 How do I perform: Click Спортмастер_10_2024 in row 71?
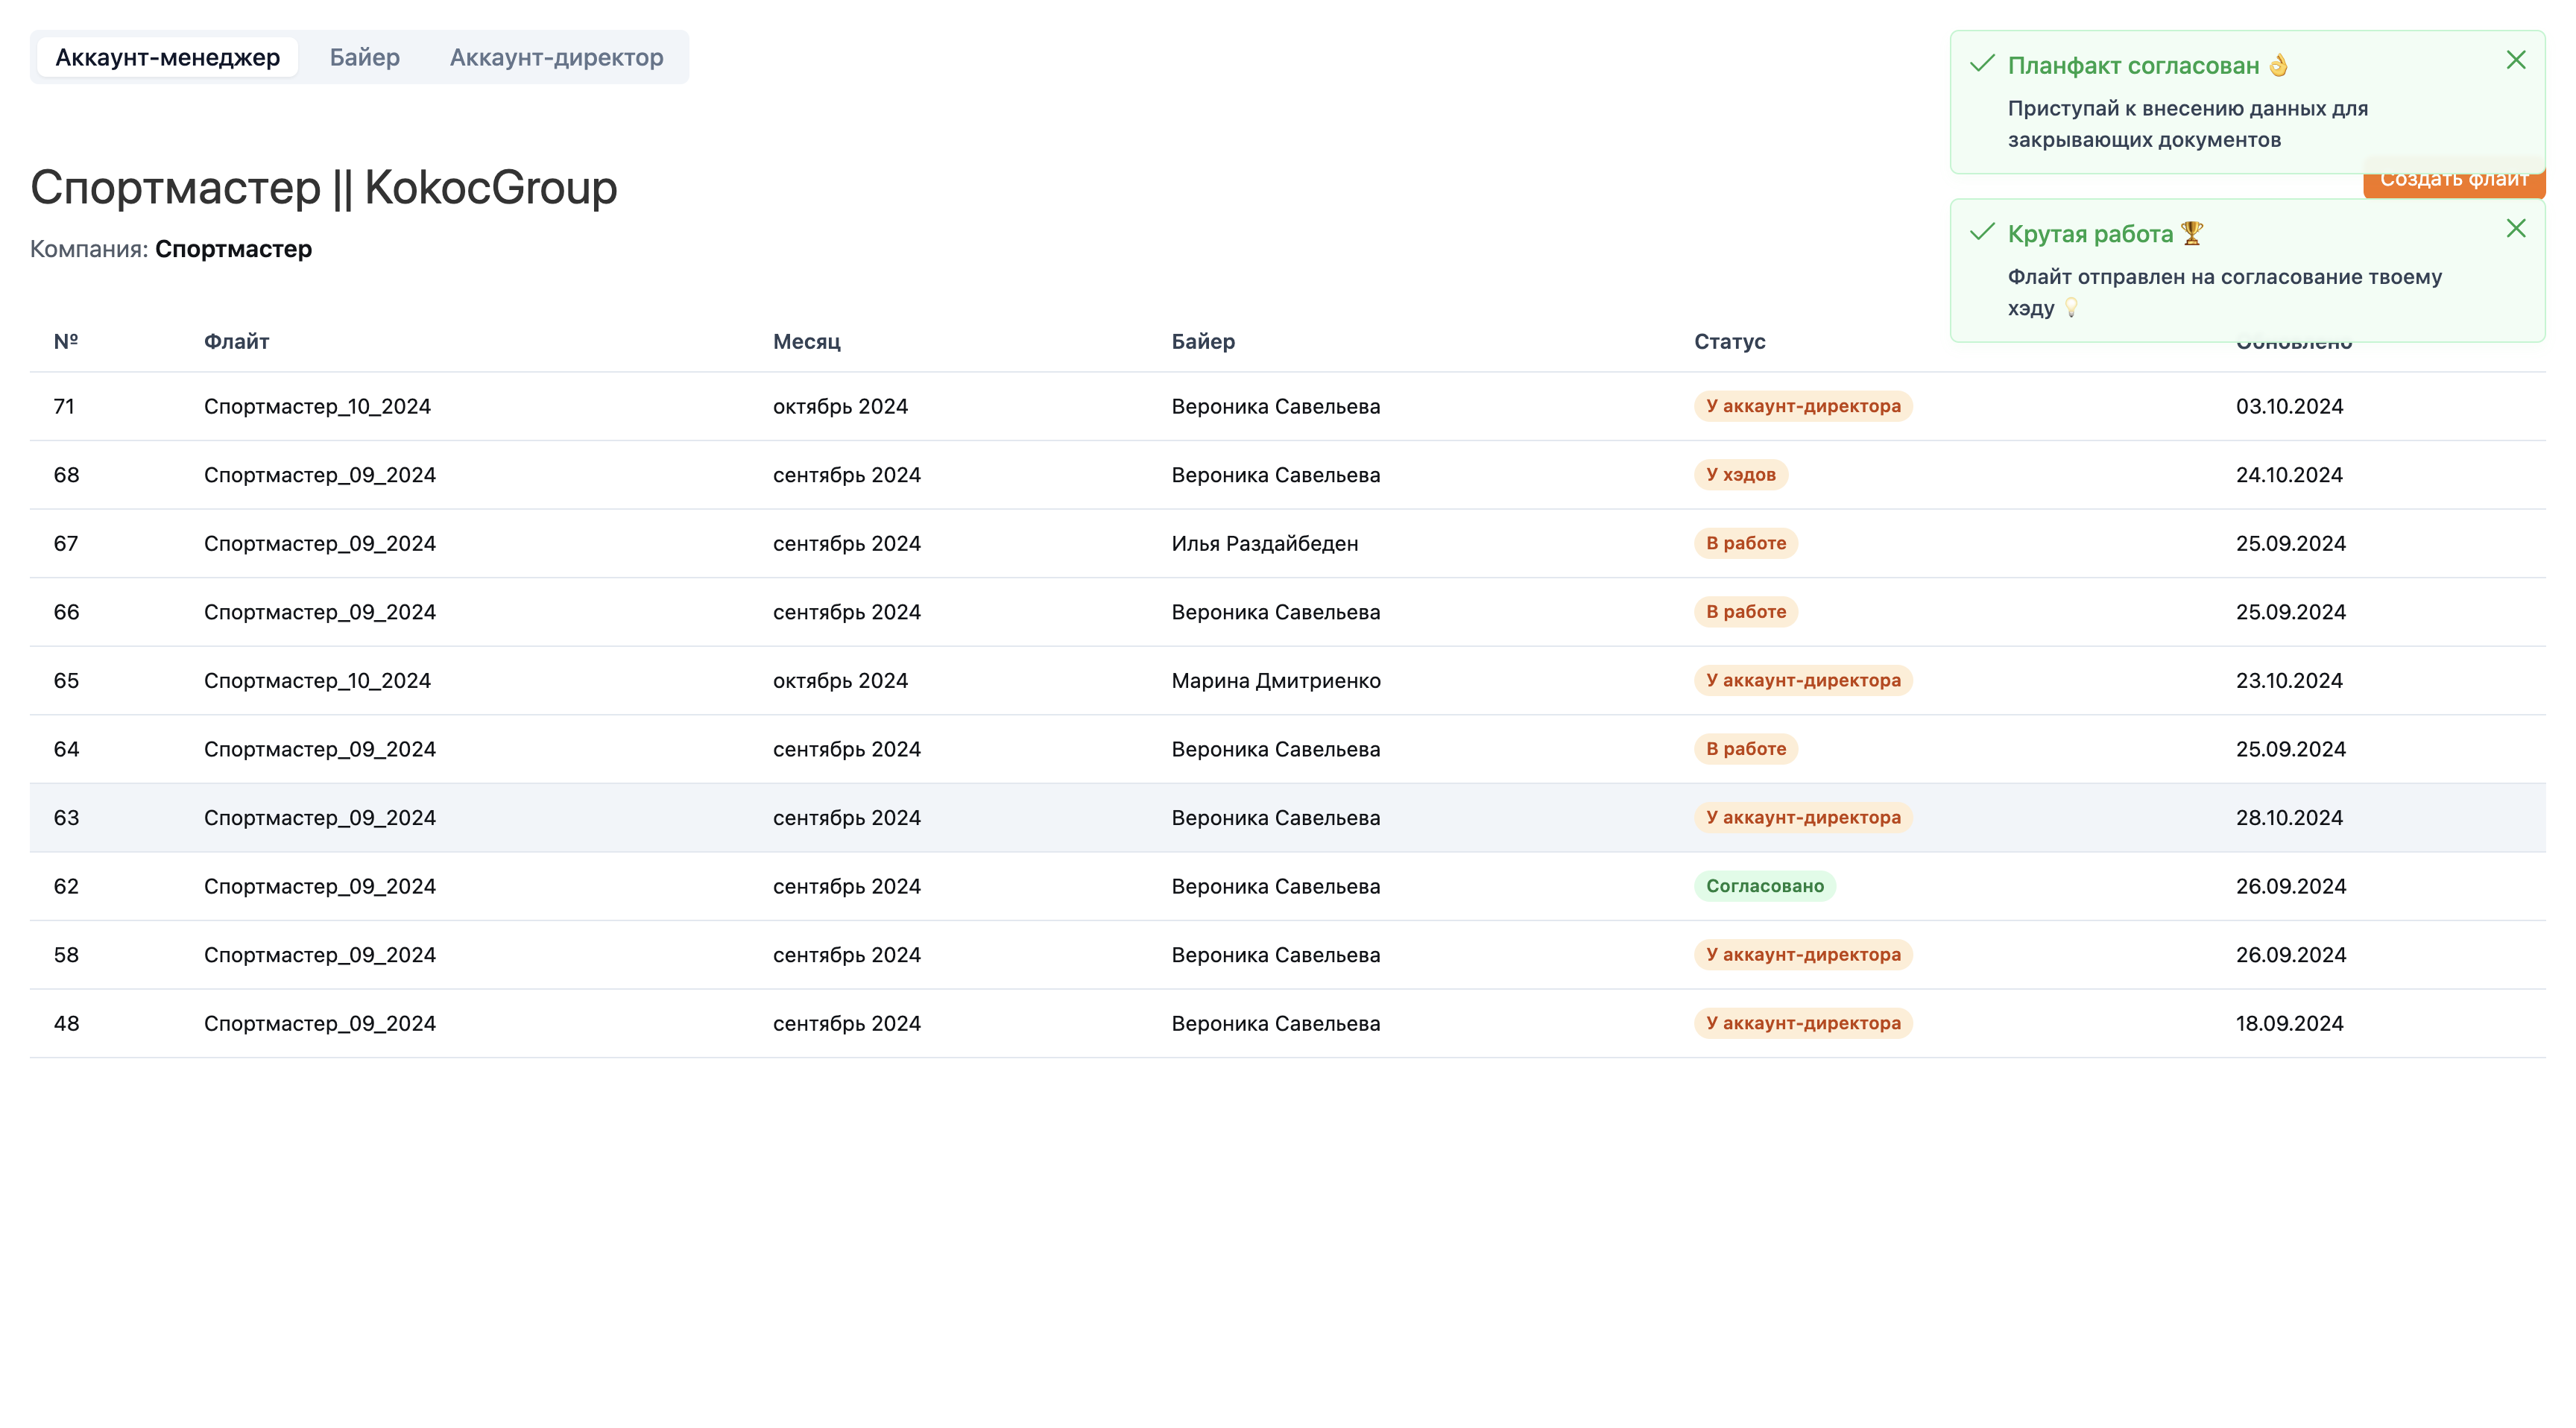click(x=317, y=406)
